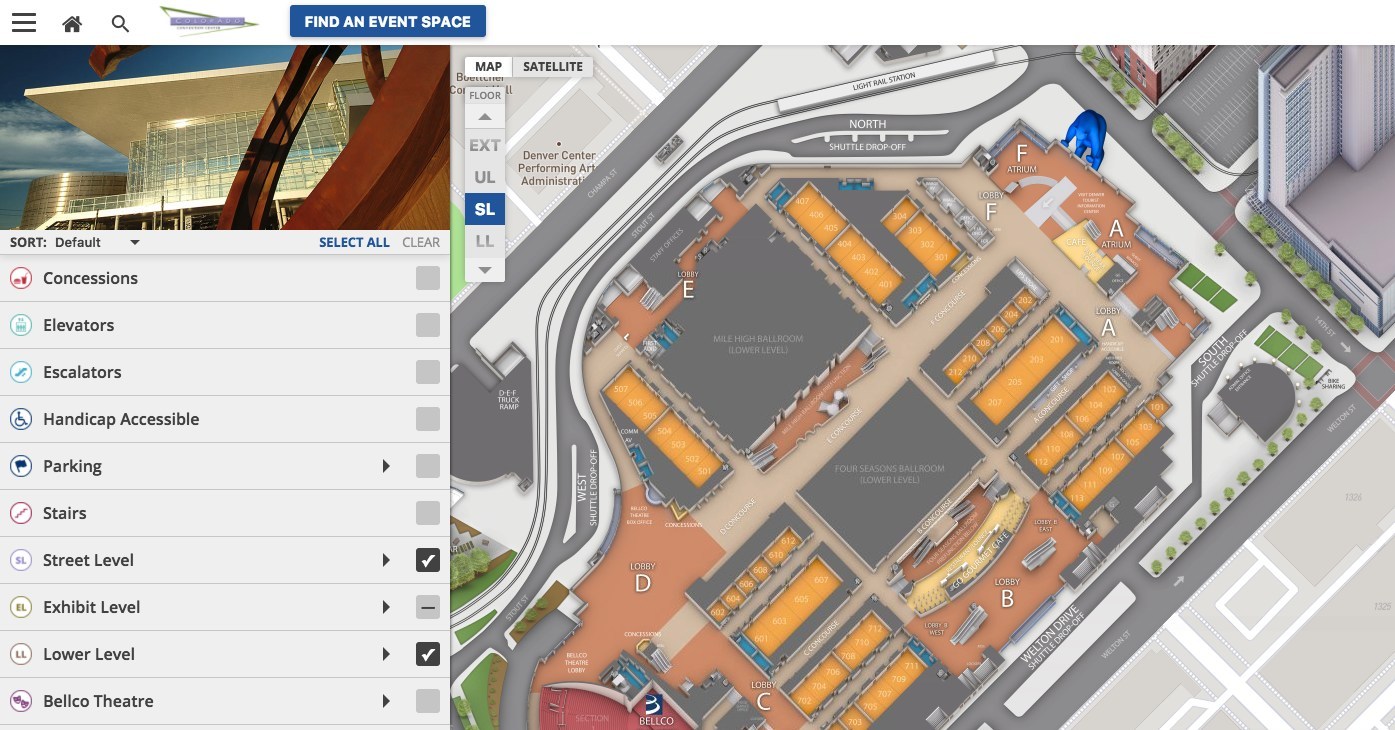
Task: Click the search magnifier icon
Action: [120, 23]
